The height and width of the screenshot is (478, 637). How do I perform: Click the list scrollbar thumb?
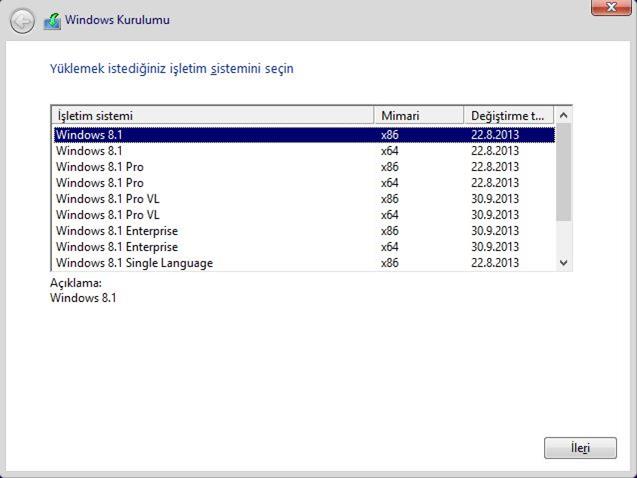(563, 172)
